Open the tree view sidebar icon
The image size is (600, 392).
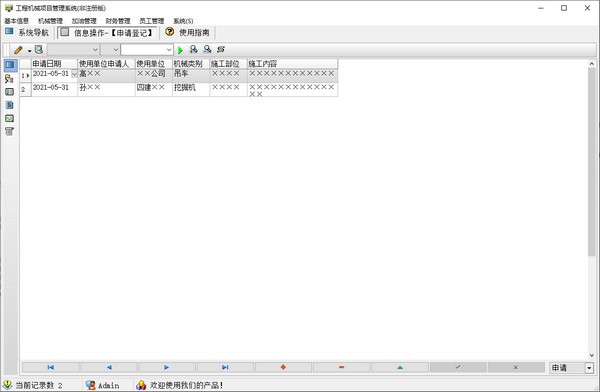pos(9,79)
